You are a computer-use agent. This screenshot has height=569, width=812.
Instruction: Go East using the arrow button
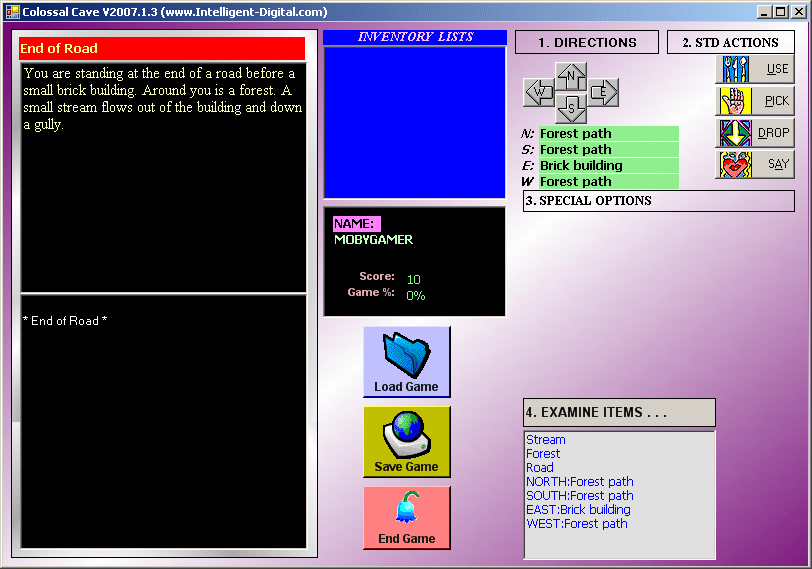click(603, 93)
